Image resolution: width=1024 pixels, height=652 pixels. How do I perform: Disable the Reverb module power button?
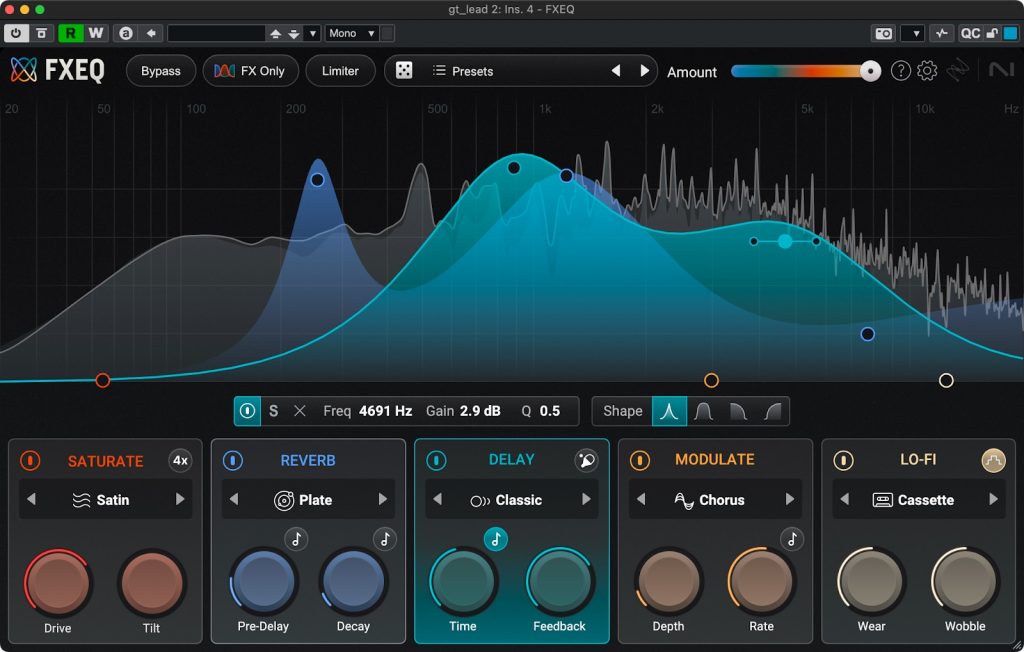(232, 461)
